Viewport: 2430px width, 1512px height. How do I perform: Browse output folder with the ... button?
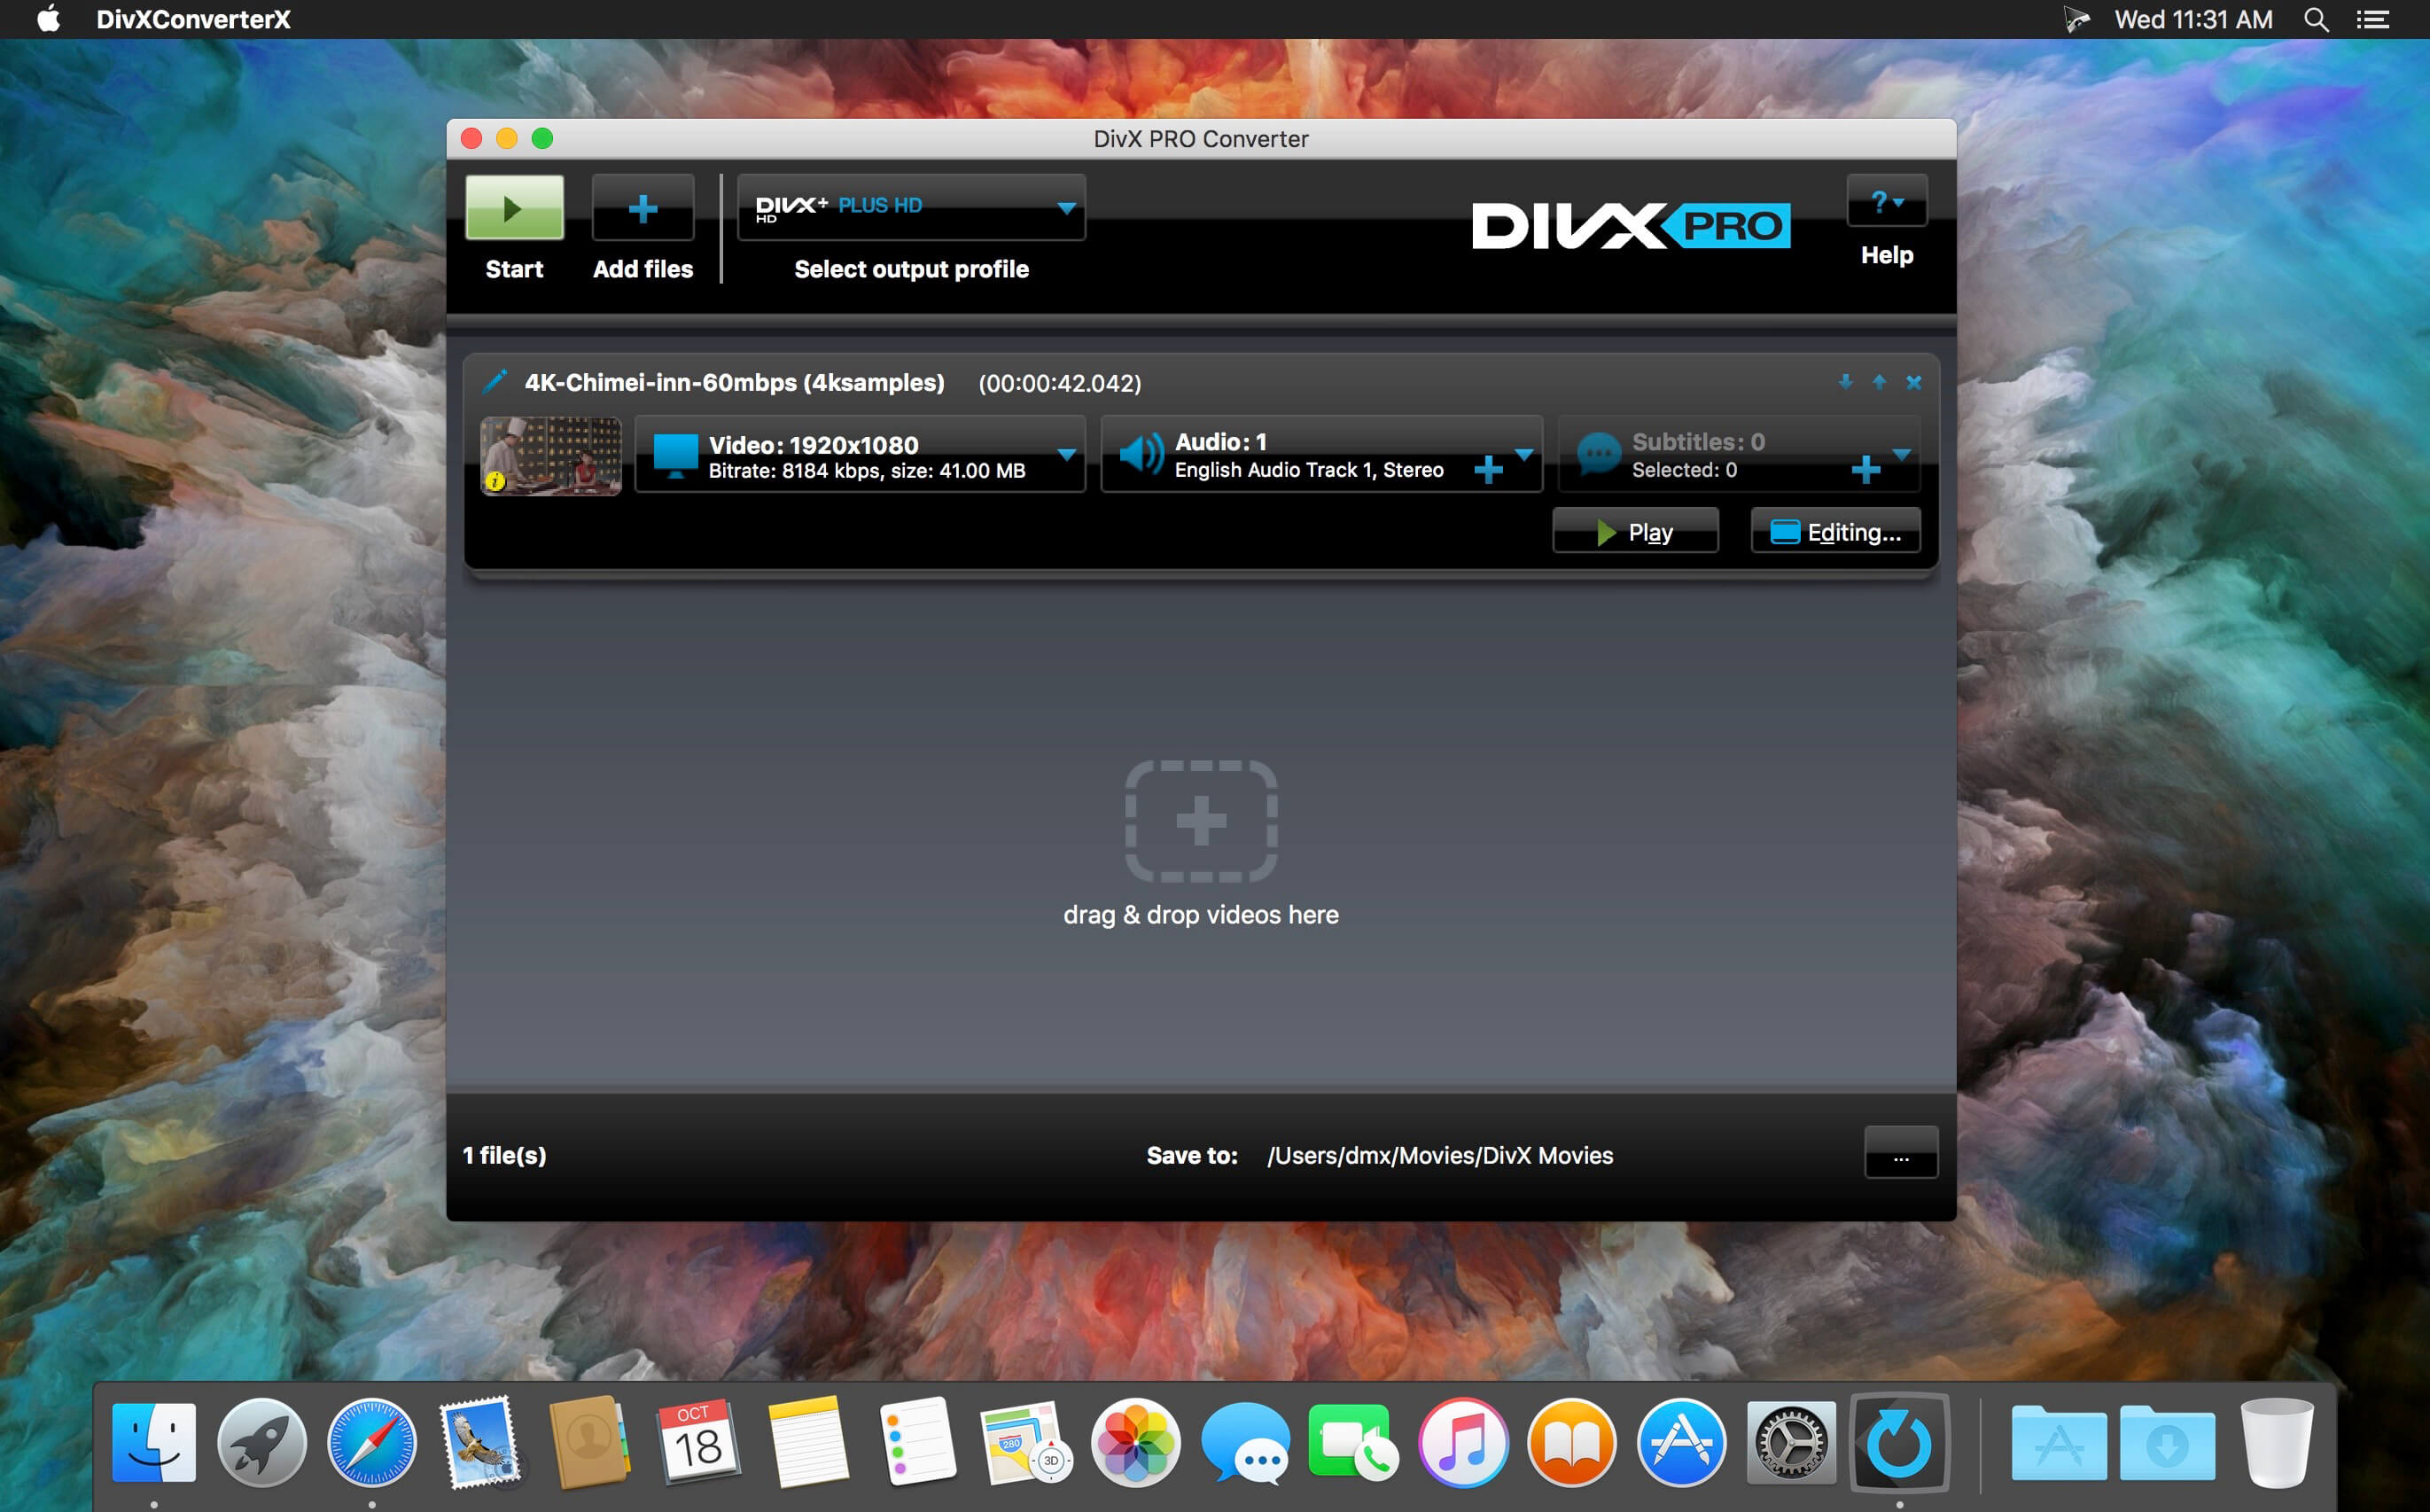coord(1901,1153)
